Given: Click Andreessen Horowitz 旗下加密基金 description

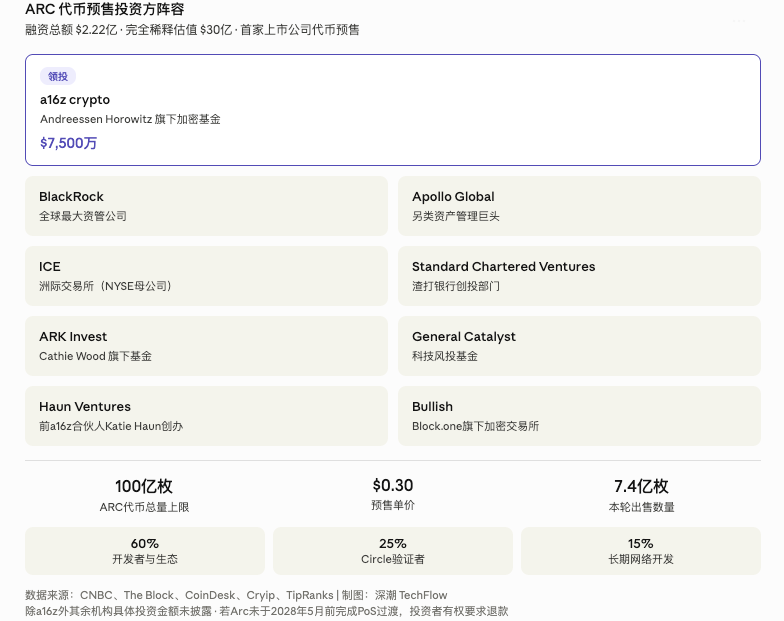Looking at the screenshot, I should tap(130, 120).
